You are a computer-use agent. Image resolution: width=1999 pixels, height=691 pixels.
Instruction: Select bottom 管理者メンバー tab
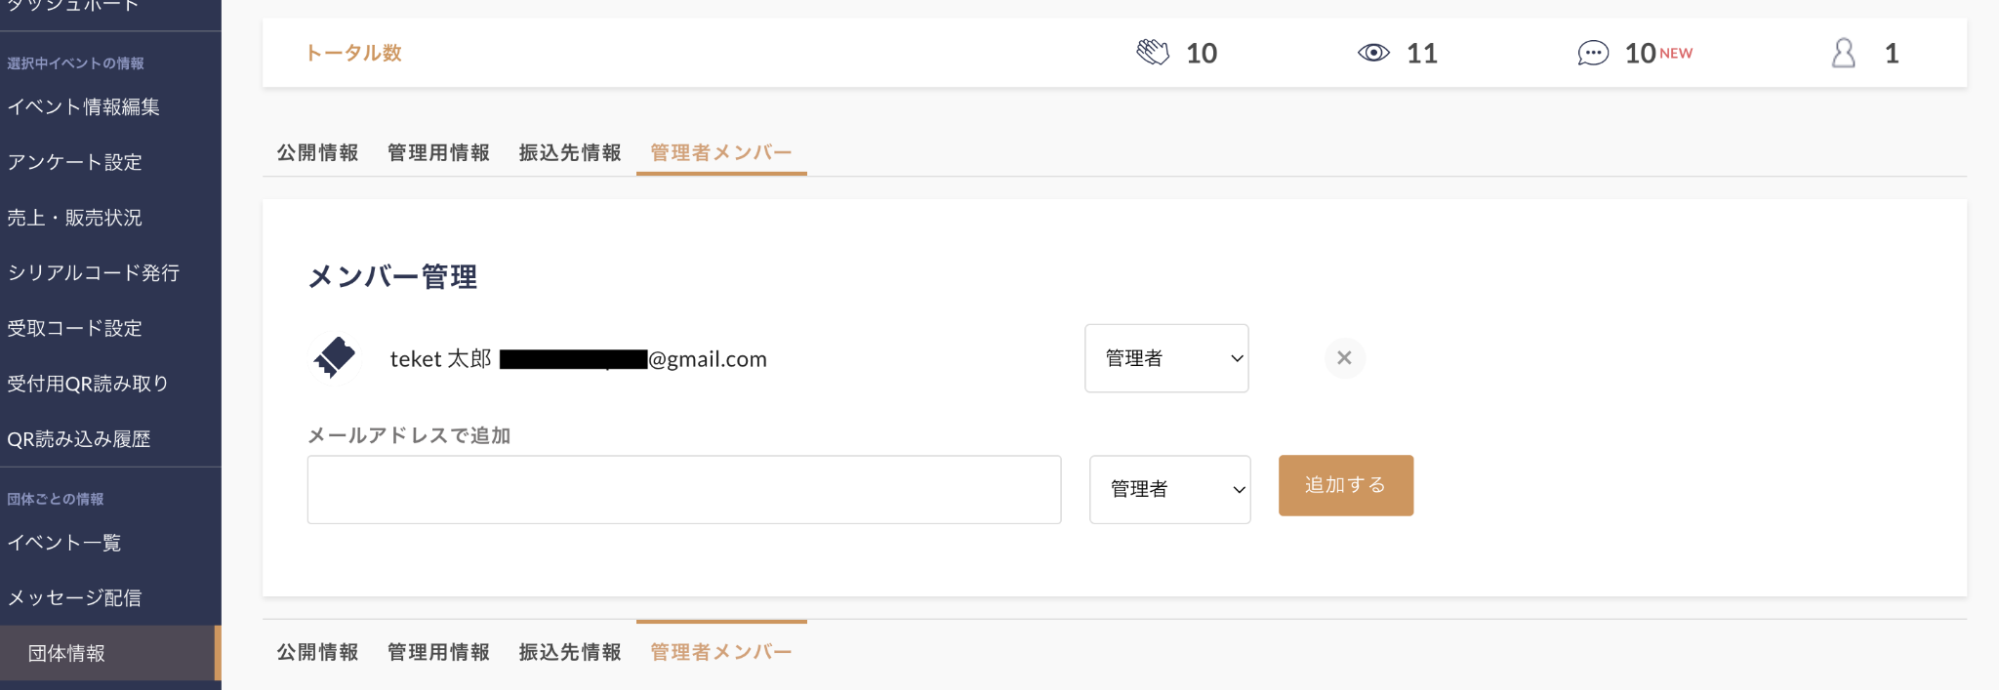pyautogui.click(x=721, y=652)
